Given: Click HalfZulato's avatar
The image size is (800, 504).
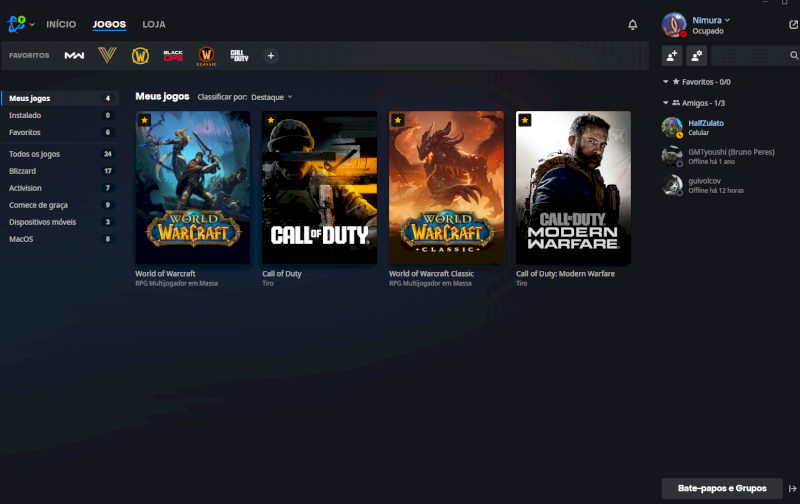Looking at the screenshot, I should [x=672, y=128].
